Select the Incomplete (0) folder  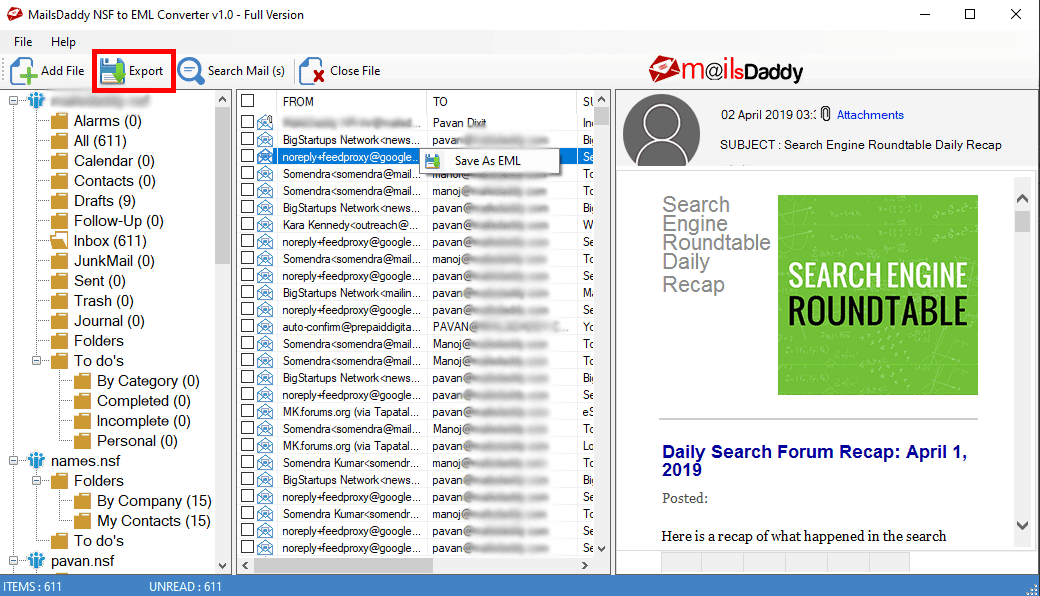[x=143, y=421]
